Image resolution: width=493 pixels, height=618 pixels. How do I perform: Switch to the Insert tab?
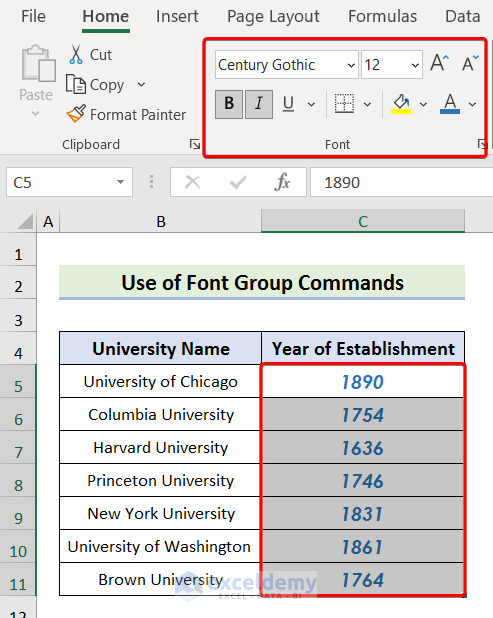point(177,17)
